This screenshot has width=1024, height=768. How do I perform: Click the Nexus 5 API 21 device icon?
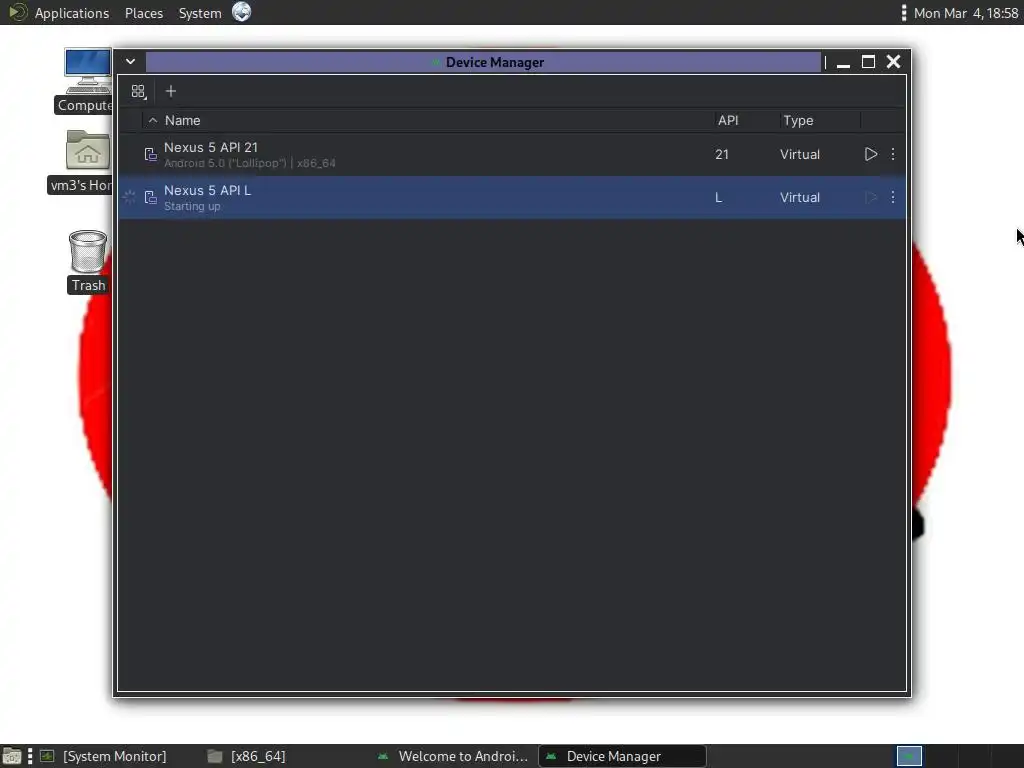coord(151,154)
